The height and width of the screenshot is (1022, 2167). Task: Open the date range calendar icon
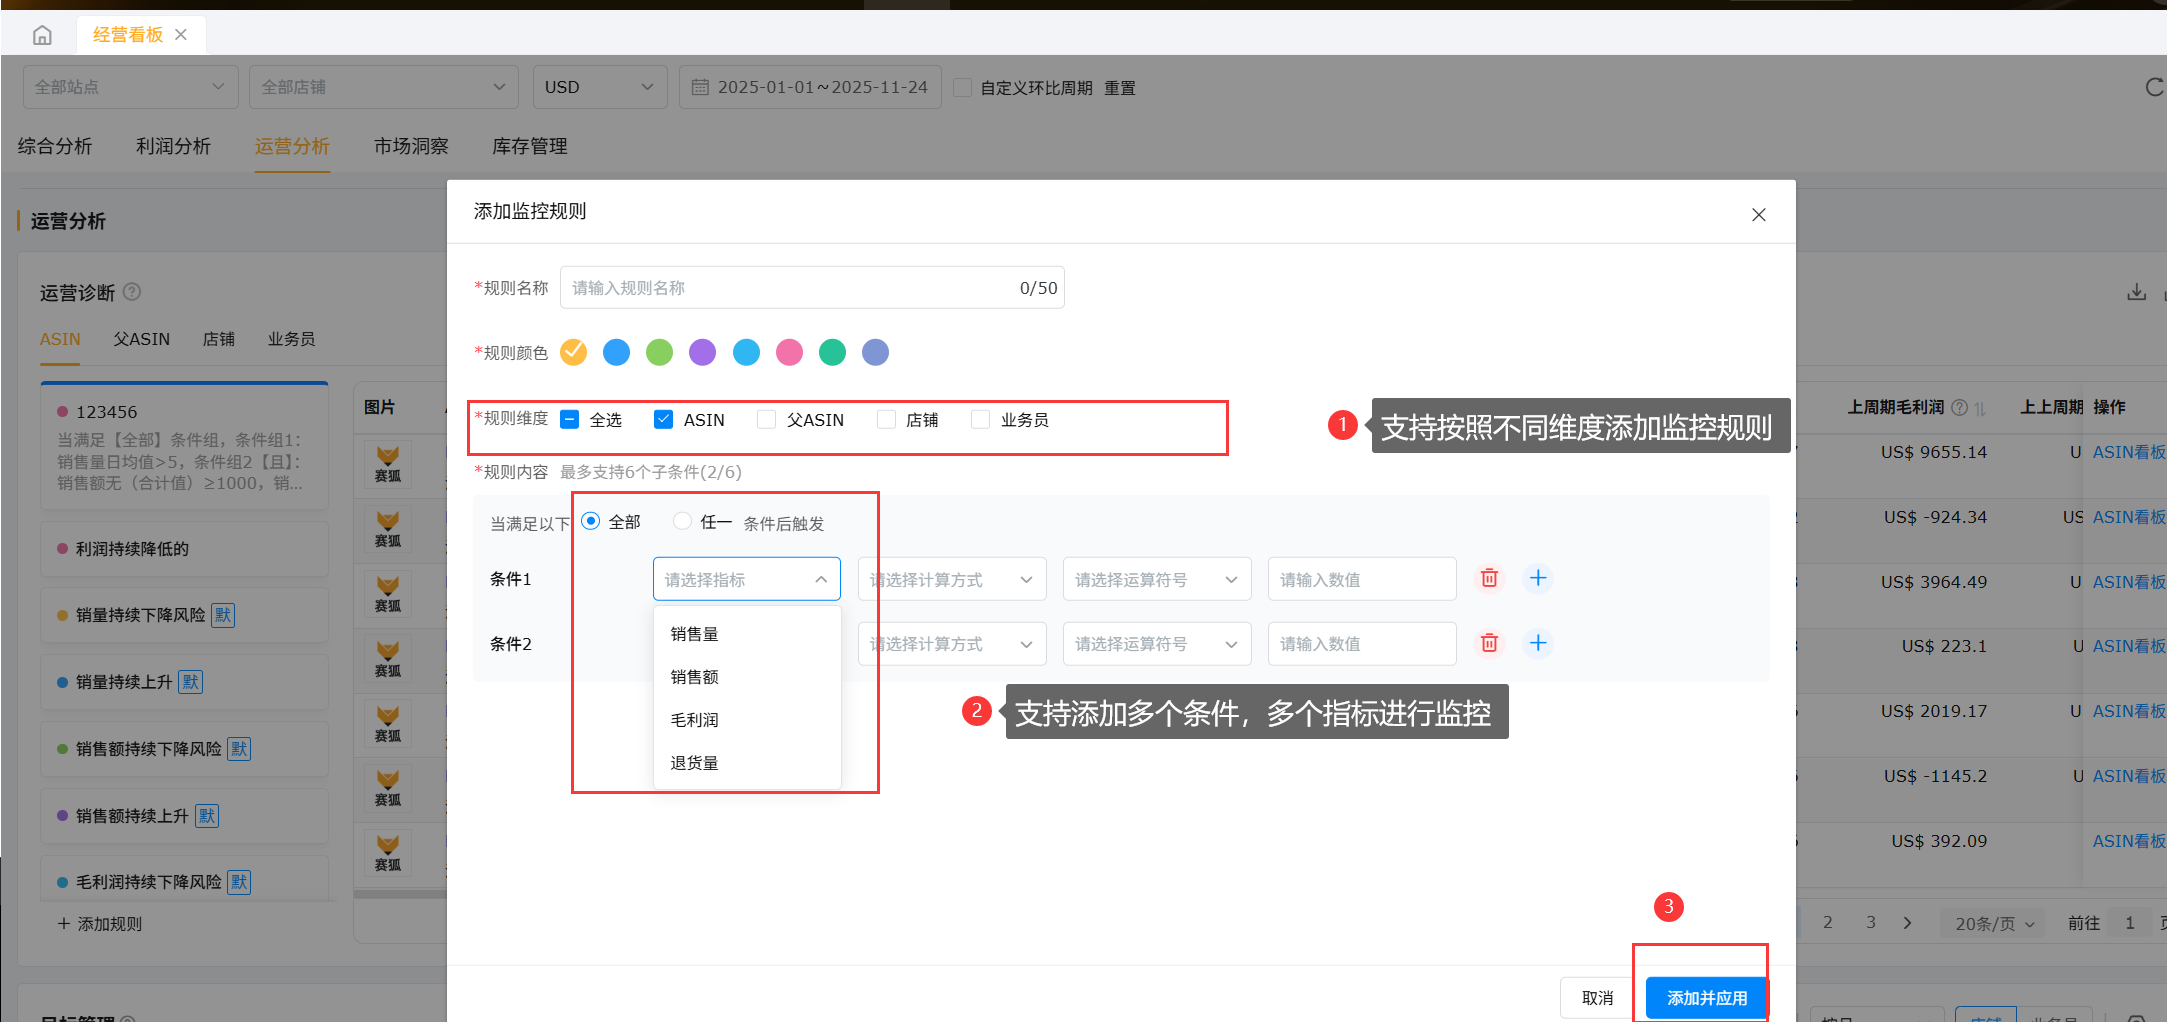click(x=701, y=87)
